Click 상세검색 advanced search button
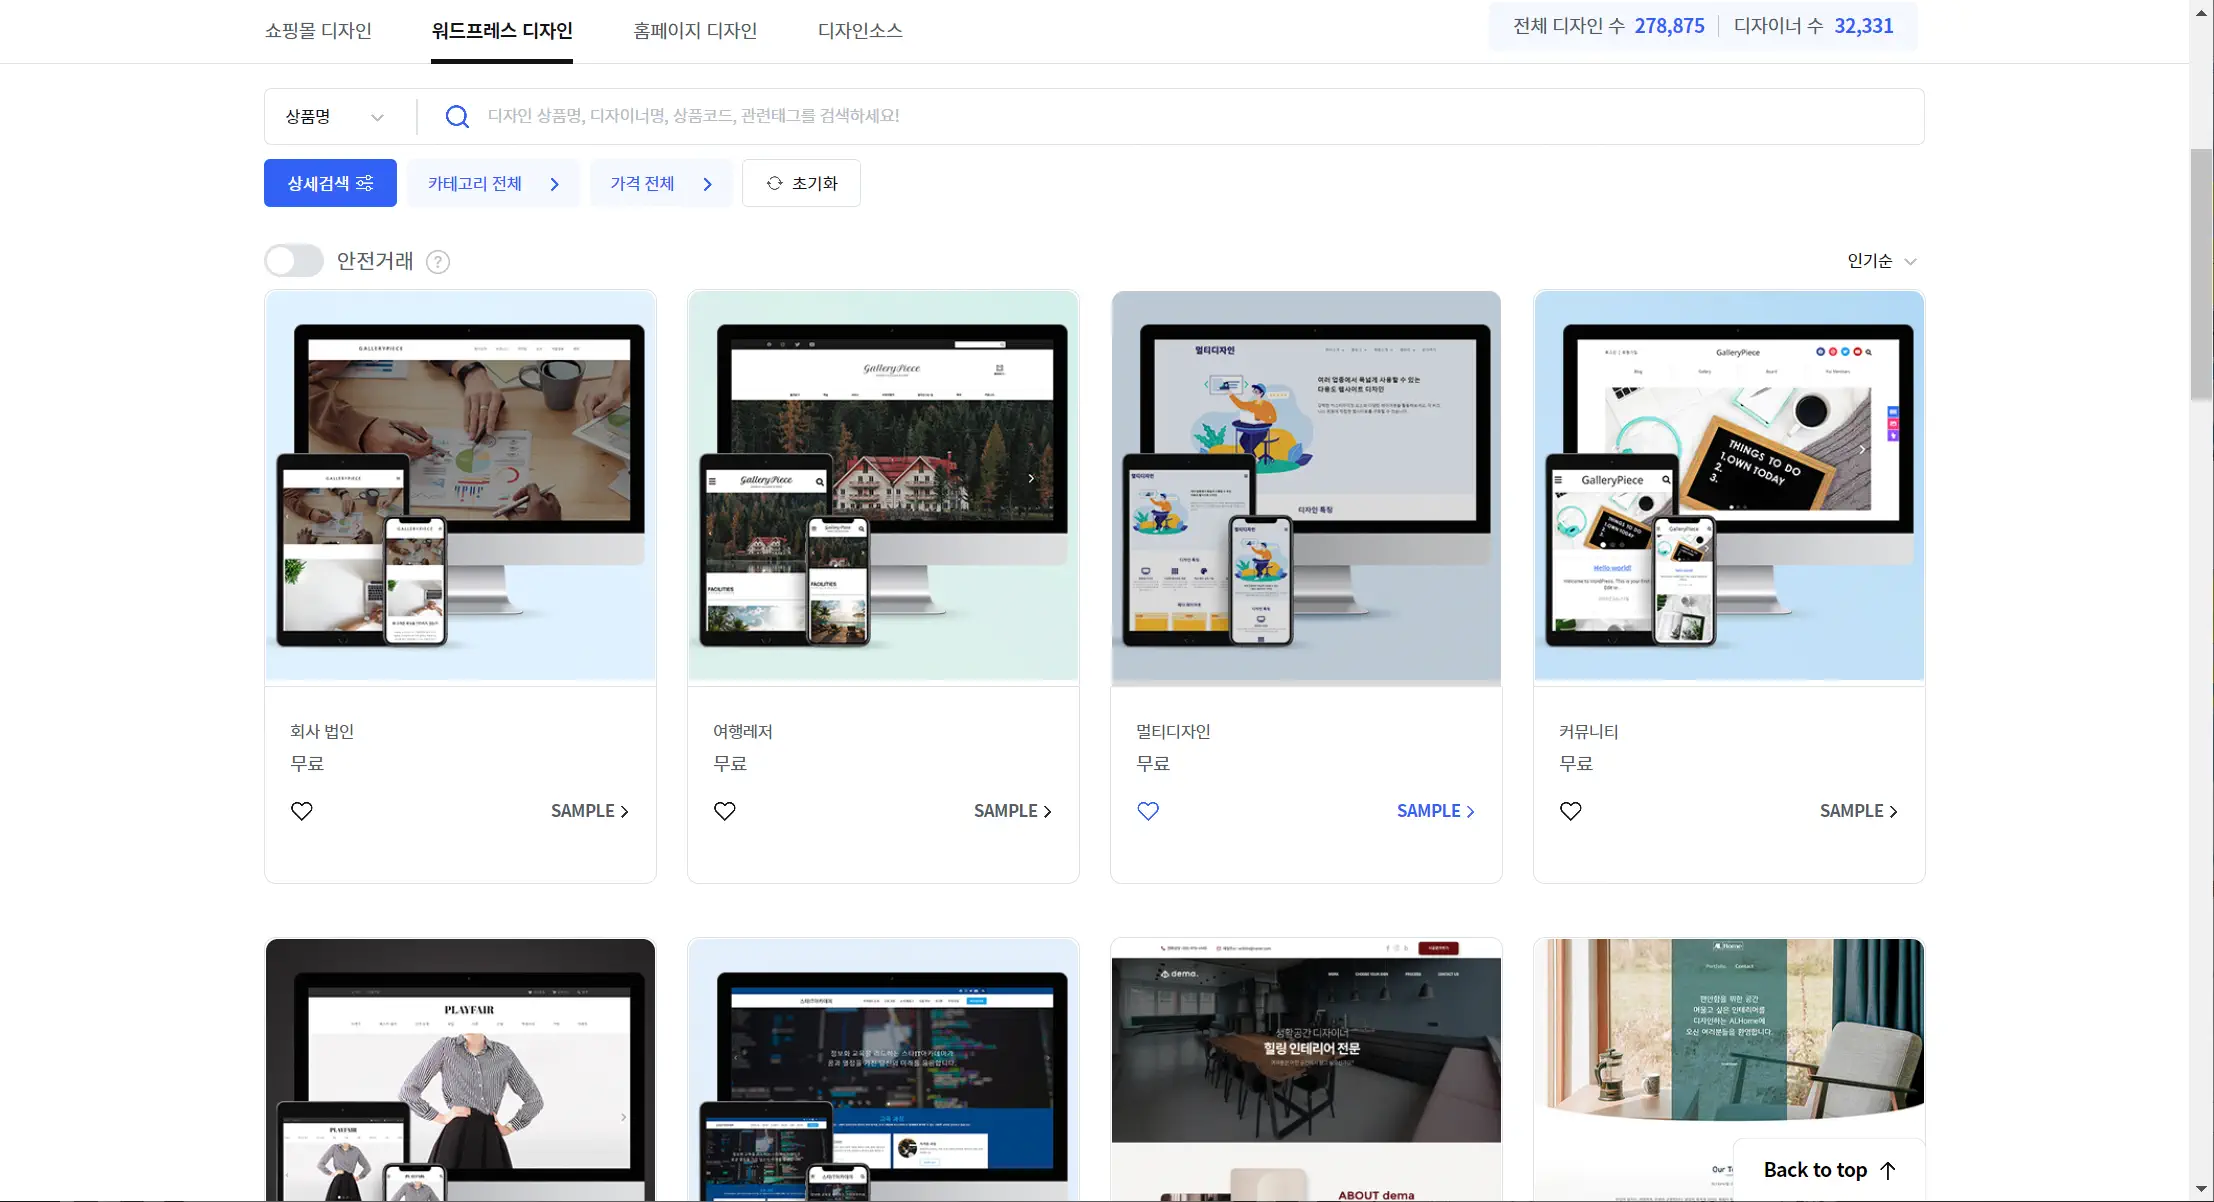Image resolution: width=2214 pixels, height=1202 pixels. pos(330,184)
